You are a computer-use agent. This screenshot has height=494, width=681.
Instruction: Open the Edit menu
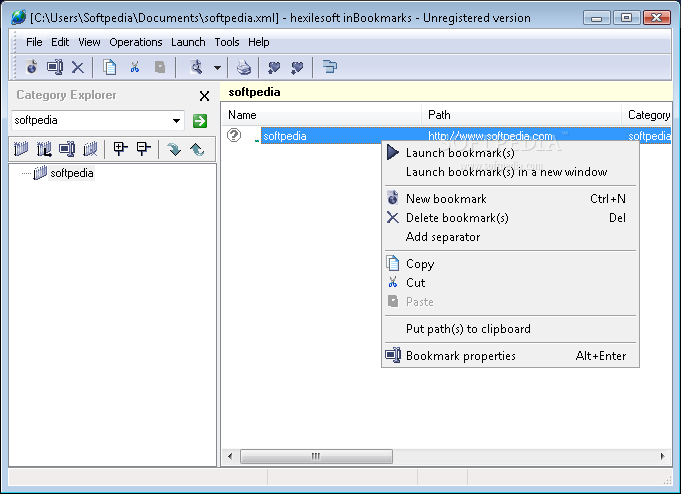click(x=60, y=42)
